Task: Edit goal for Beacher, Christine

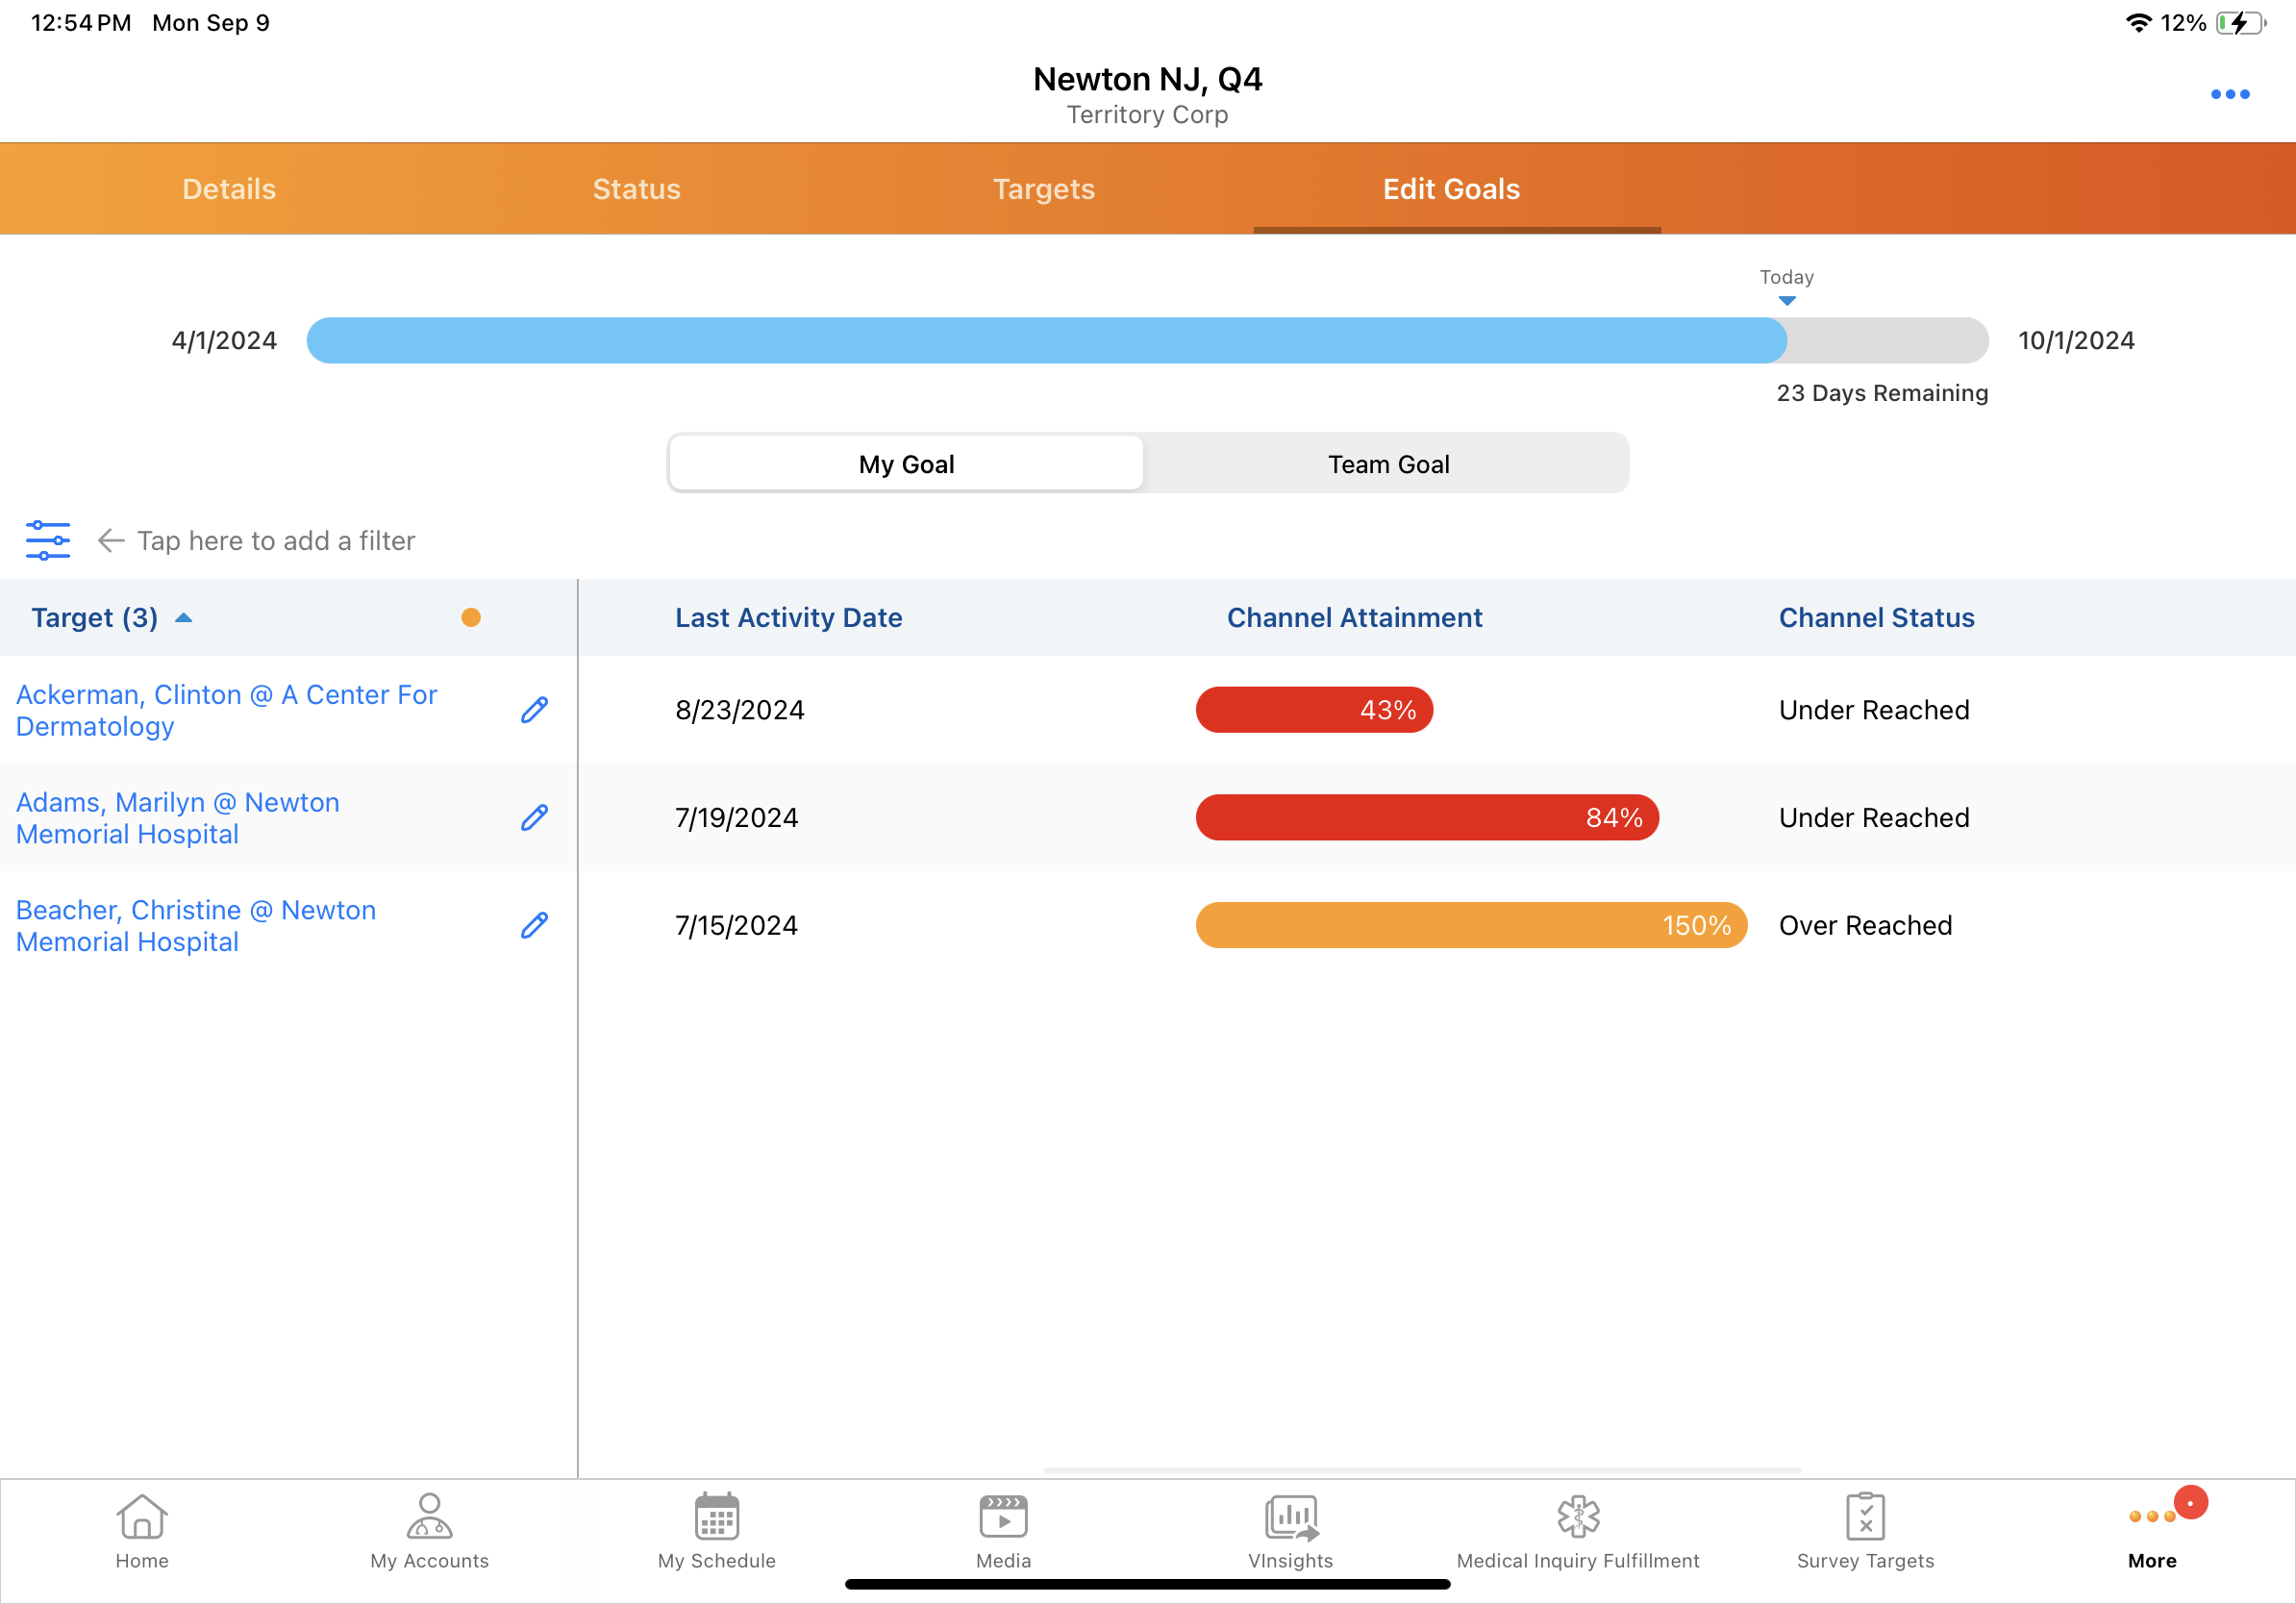Action: coord(534,925)
